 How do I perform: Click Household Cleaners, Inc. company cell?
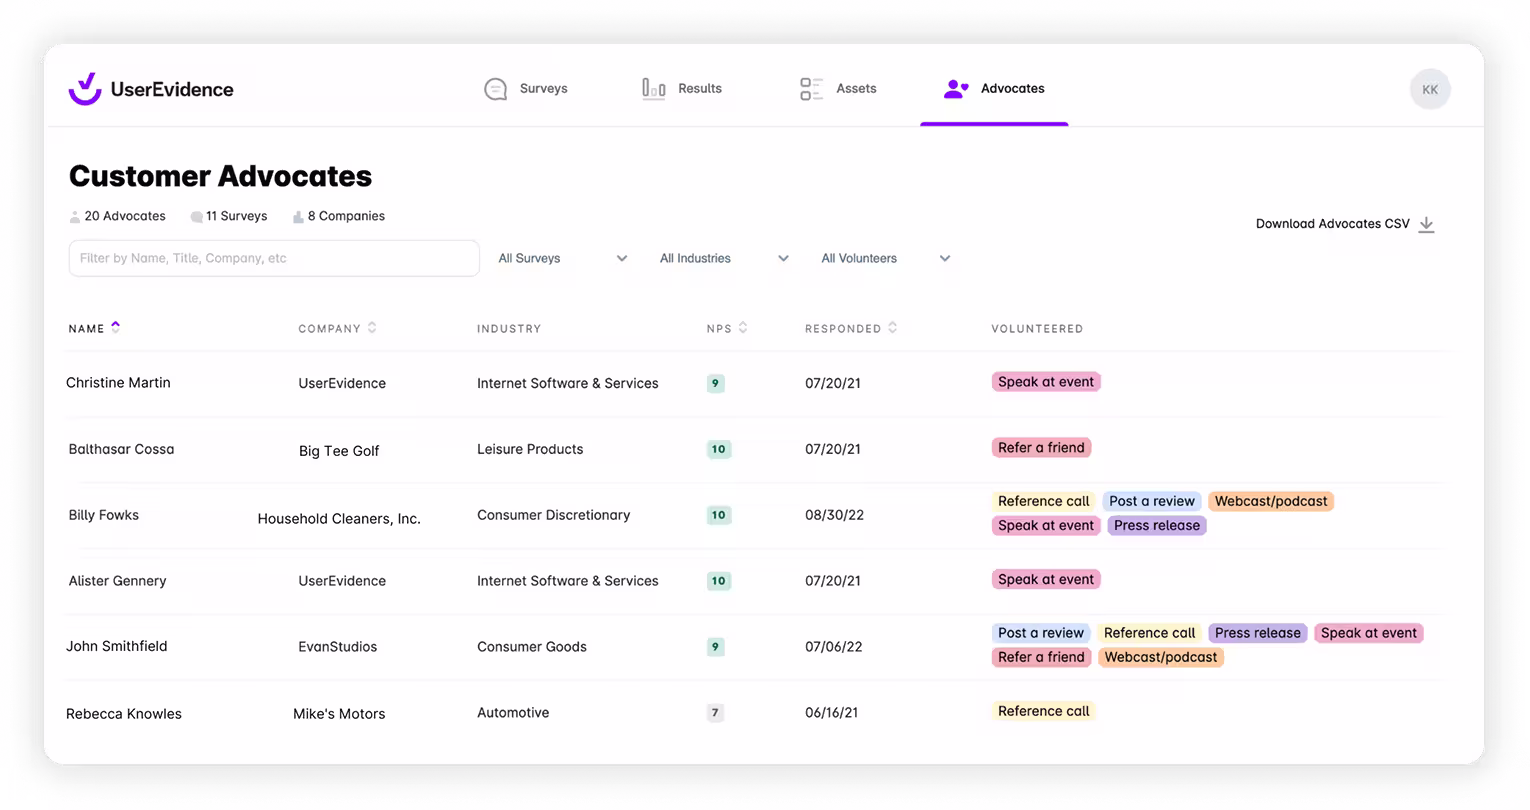(x=339, y=519)
